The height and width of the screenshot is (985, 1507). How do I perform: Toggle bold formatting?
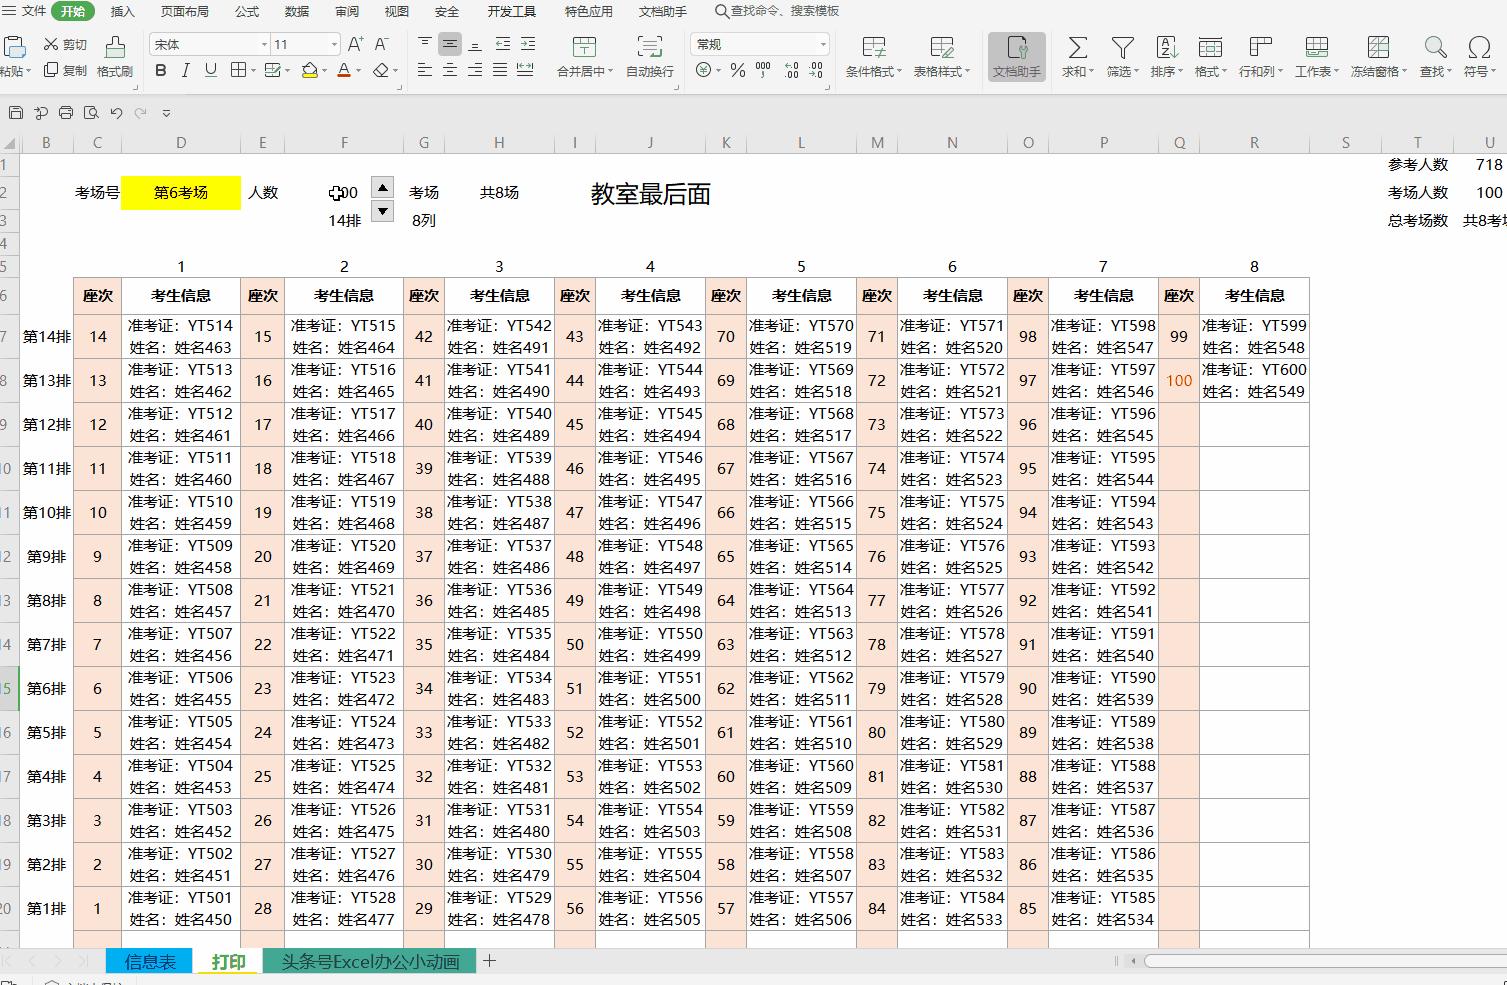tap(160, 70)
